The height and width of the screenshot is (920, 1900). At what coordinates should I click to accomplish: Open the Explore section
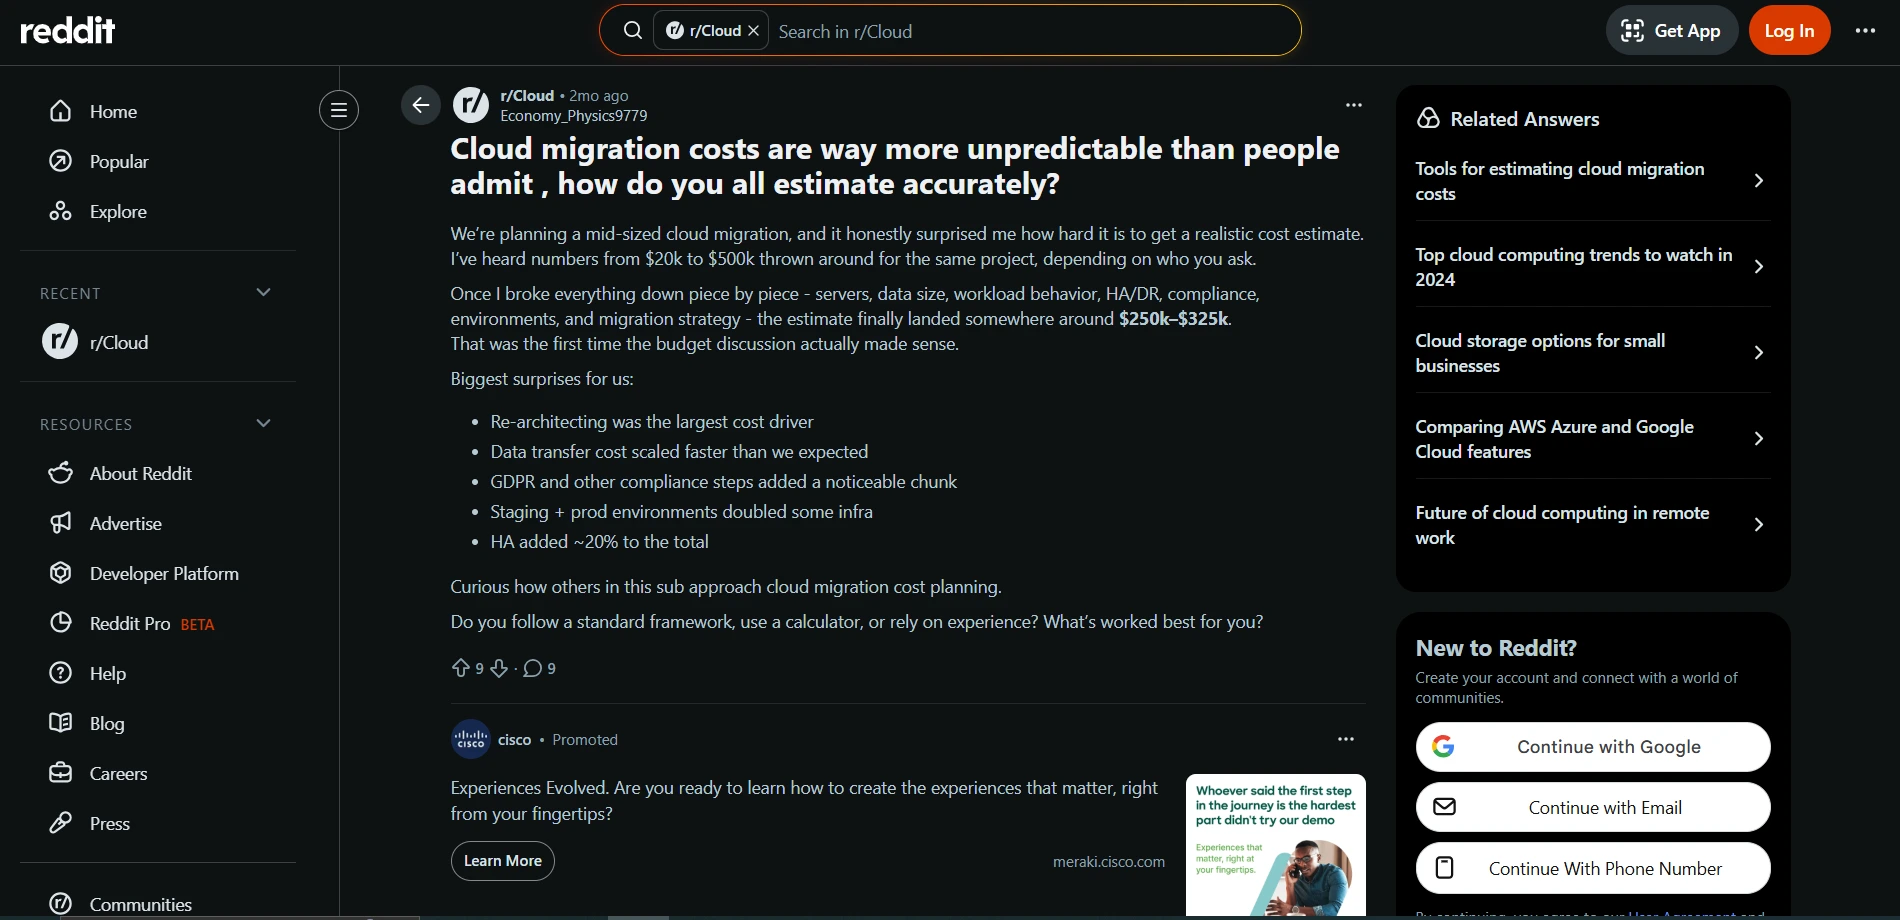coord(60,211)
